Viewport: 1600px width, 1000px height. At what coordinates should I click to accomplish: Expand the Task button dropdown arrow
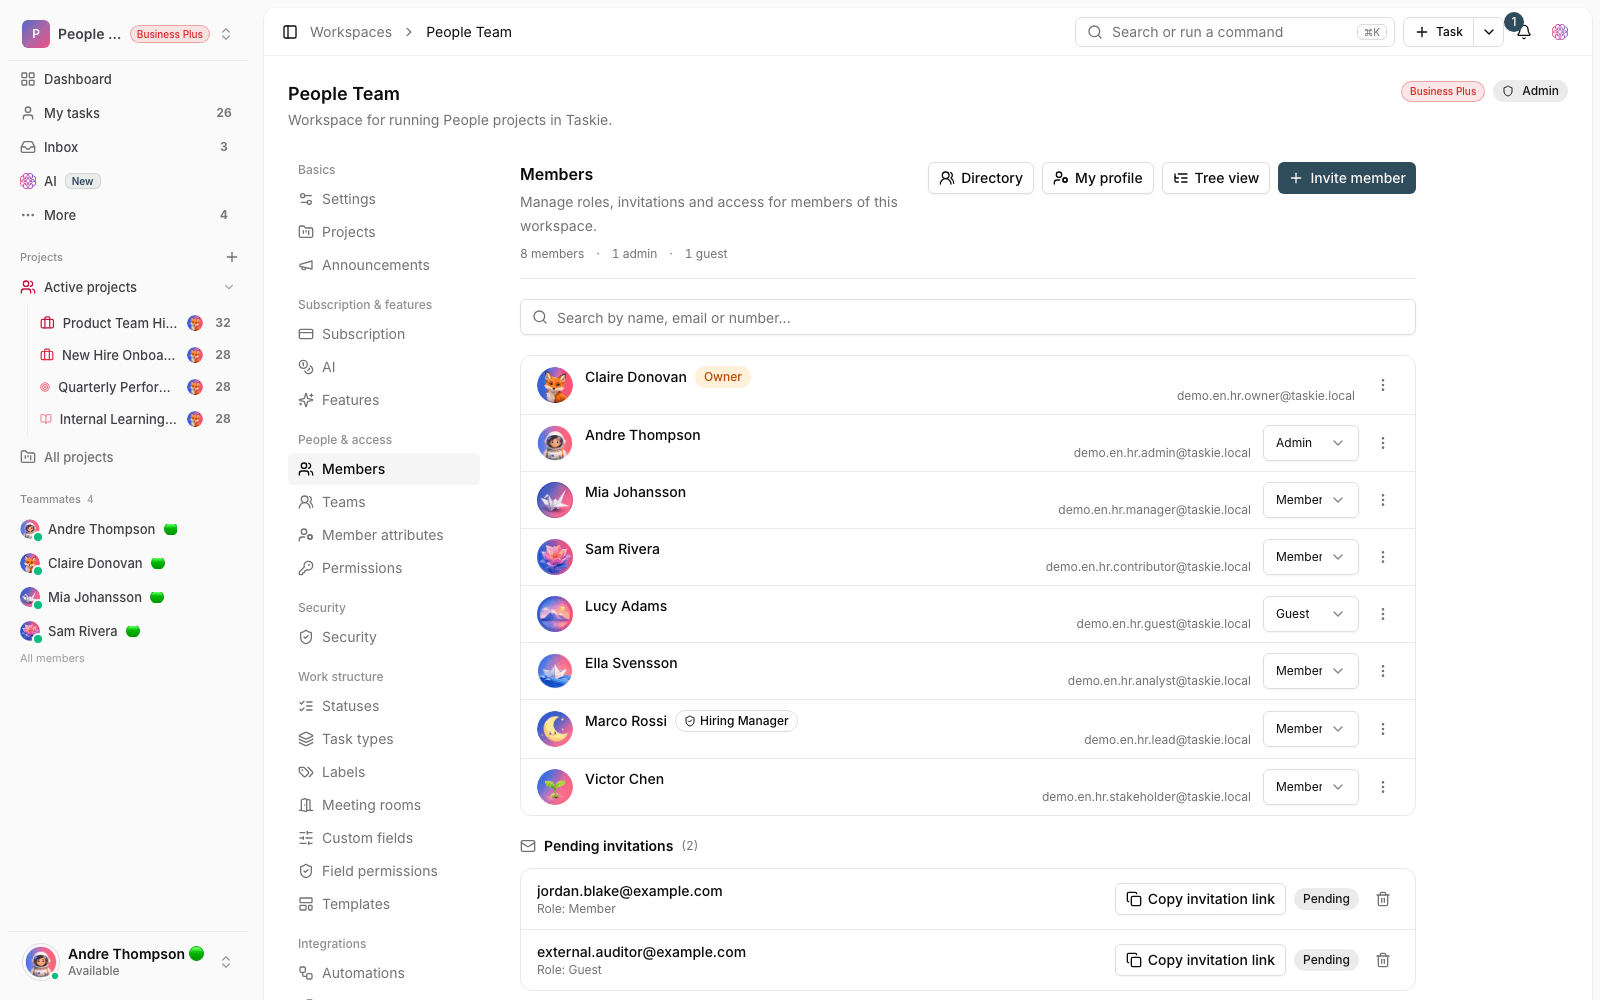click(x=1489, y=32)
